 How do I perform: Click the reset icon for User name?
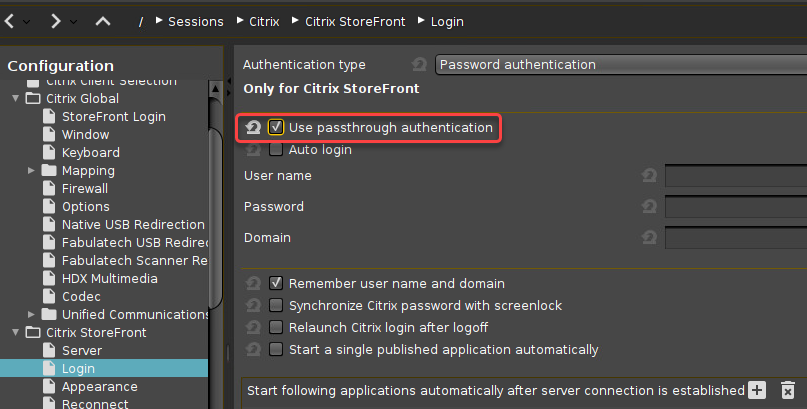pyautogui.click(x=649, y=176)
